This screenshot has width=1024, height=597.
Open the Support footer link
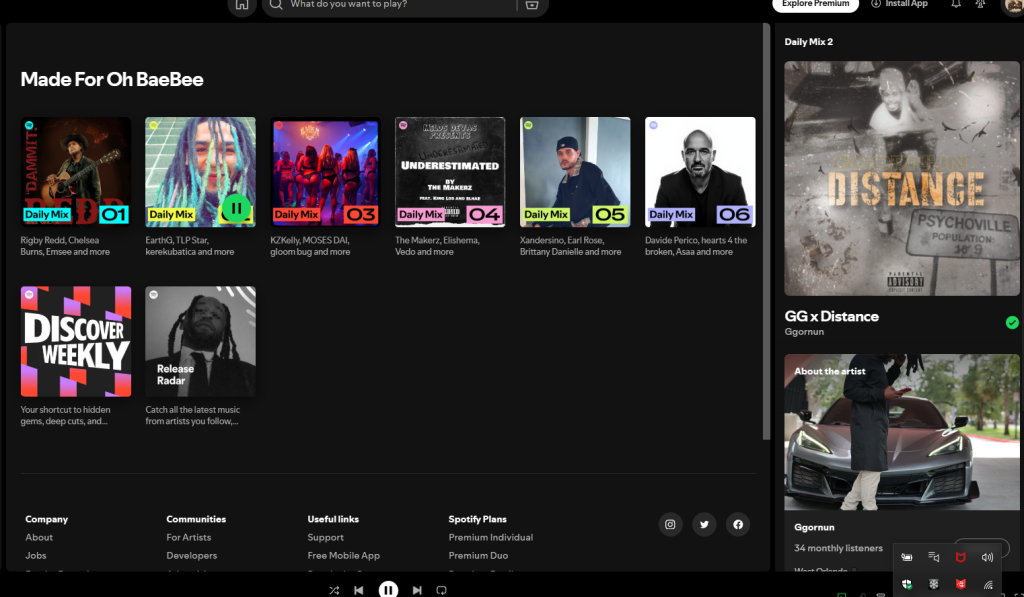326,537
